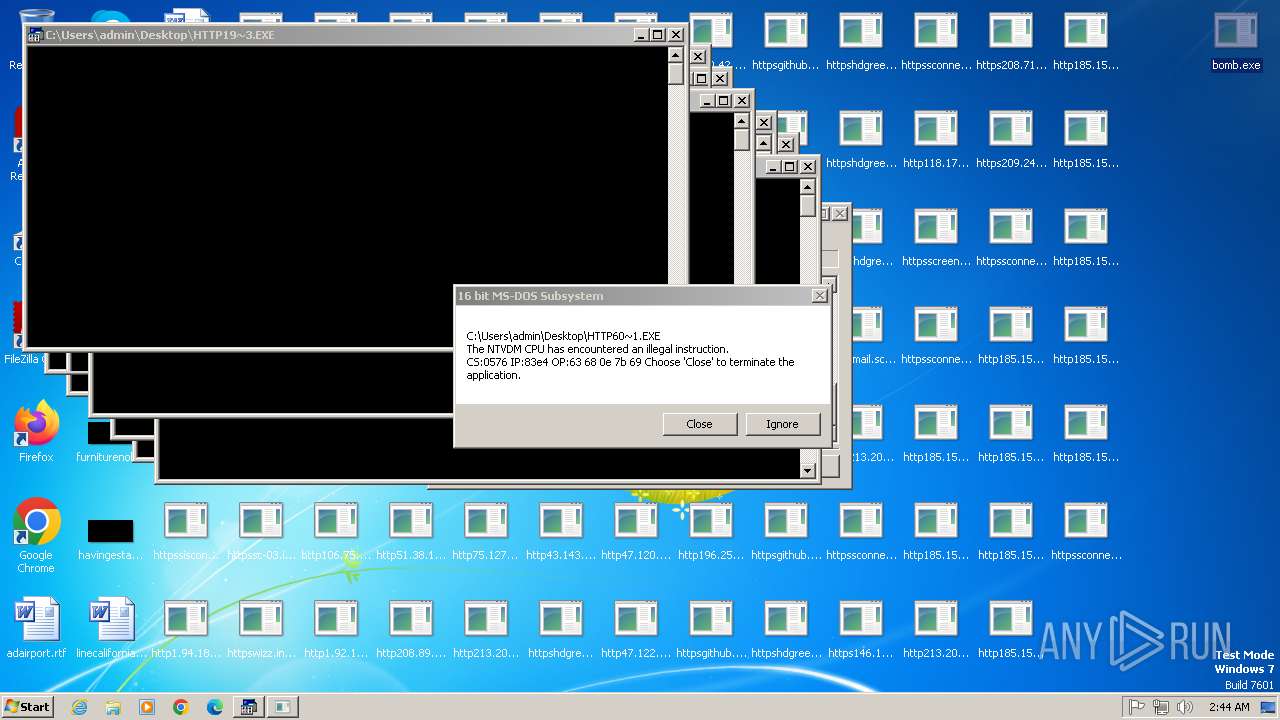This screenshot has height=720, width=1280.
Task: Select the linecalifornia... Word document icon
Action: (x=111, y=628)
